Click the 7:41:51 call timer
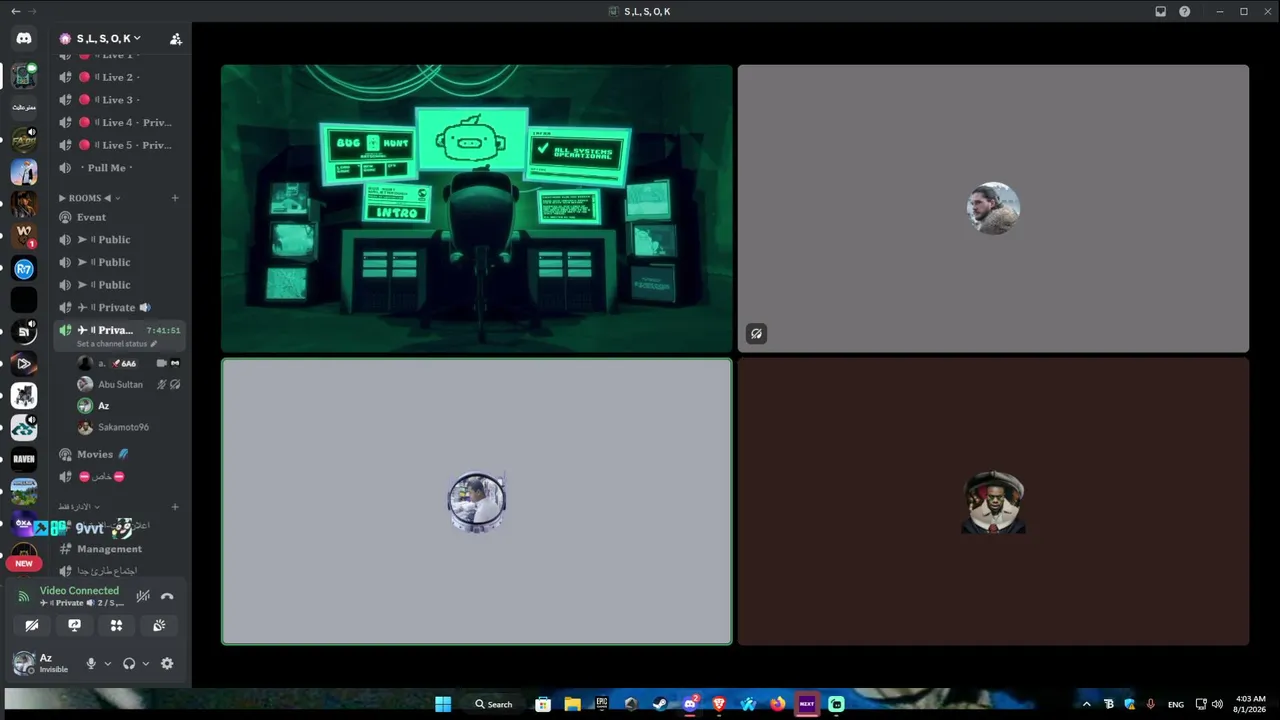The height and width of the screenshot is (720, 1280). [163, 330]
